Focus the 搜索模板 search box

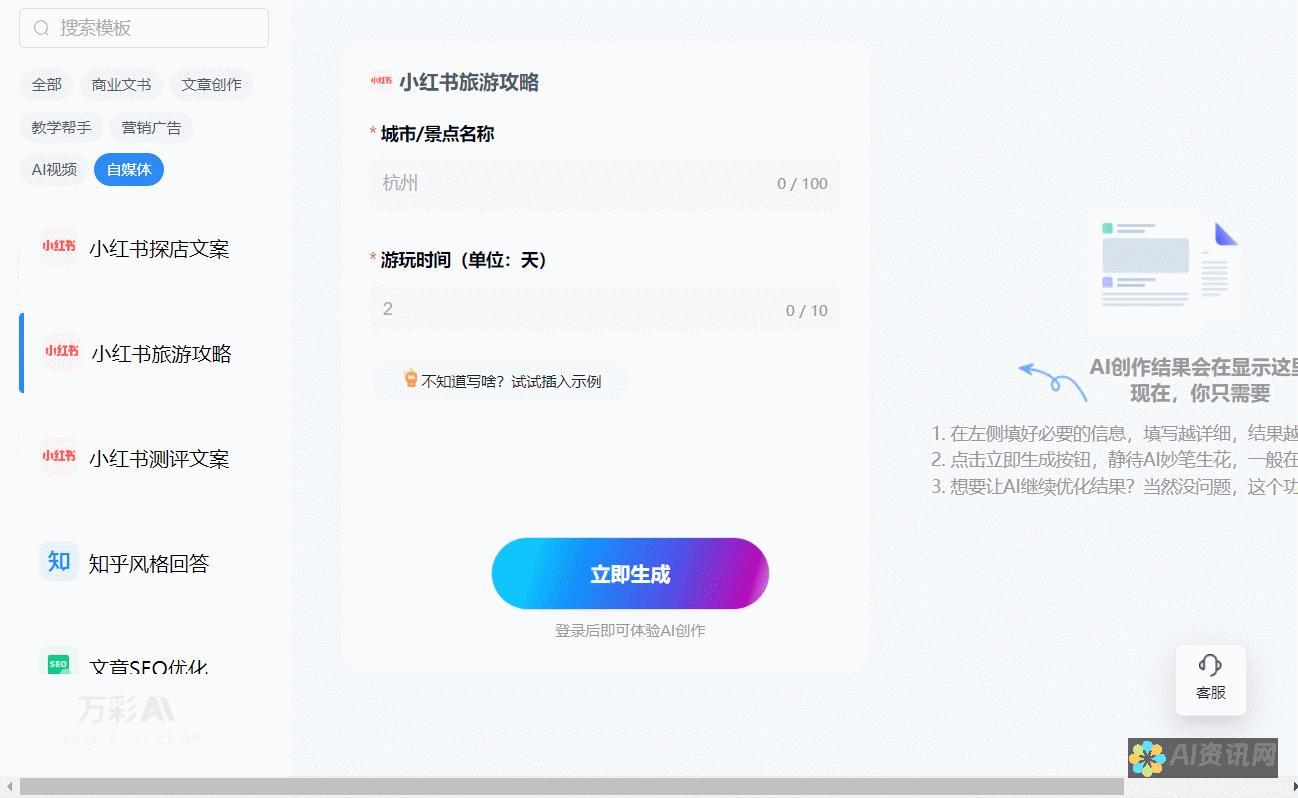tap(144, 28)
